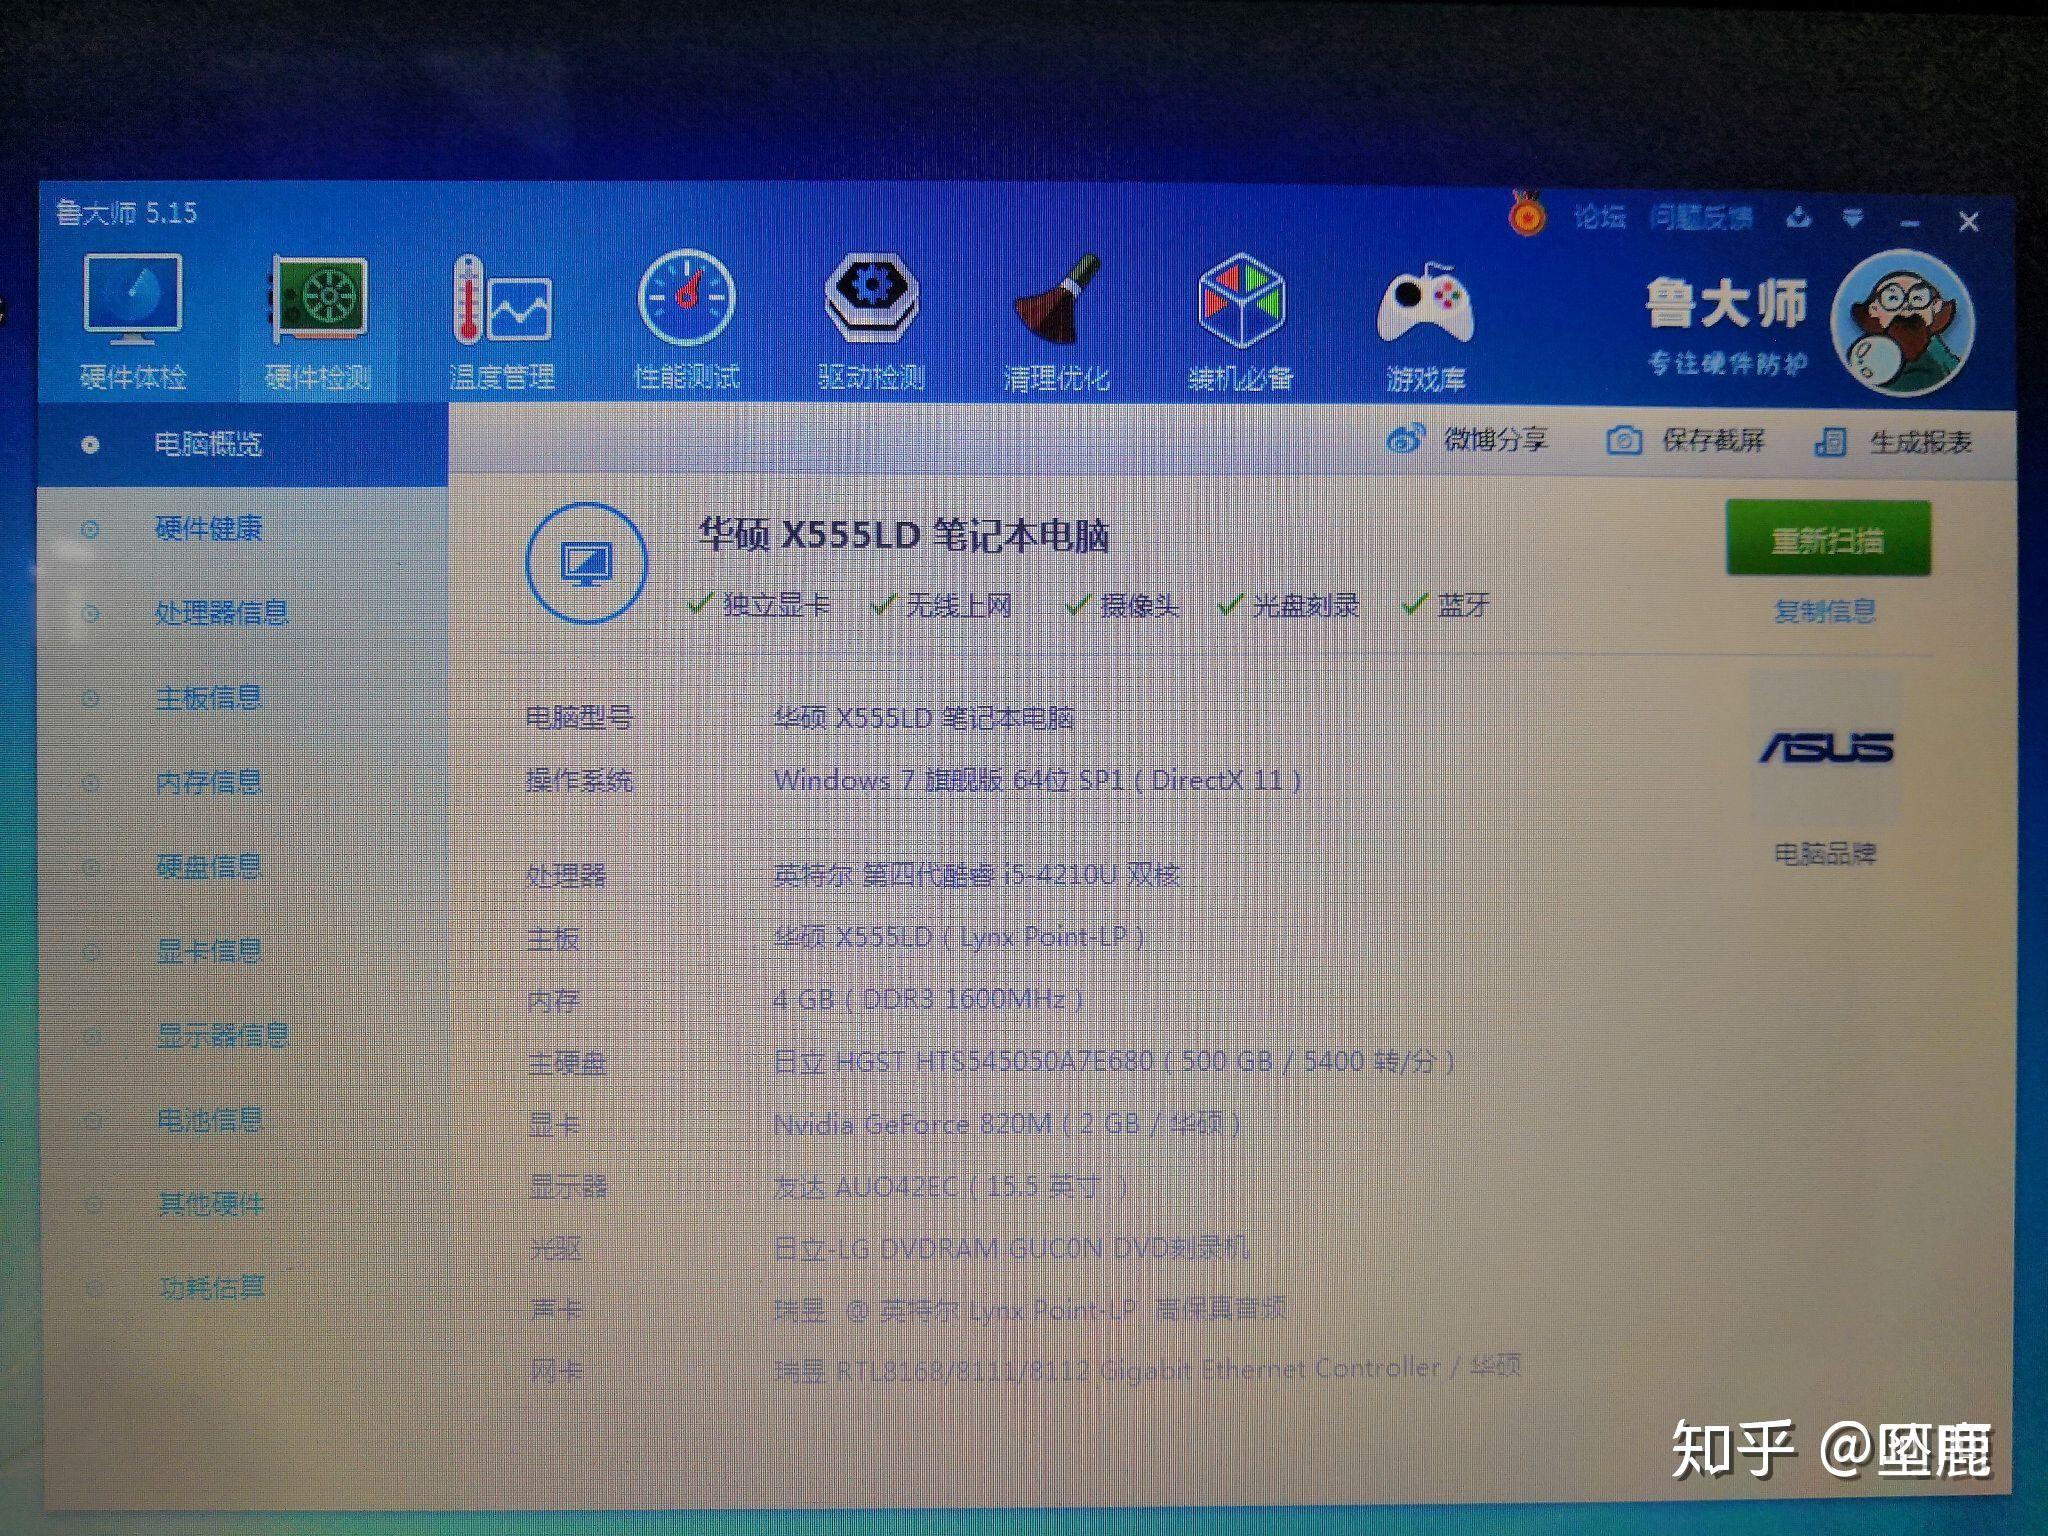Click the Weibo share icon

coord(1405,439)
